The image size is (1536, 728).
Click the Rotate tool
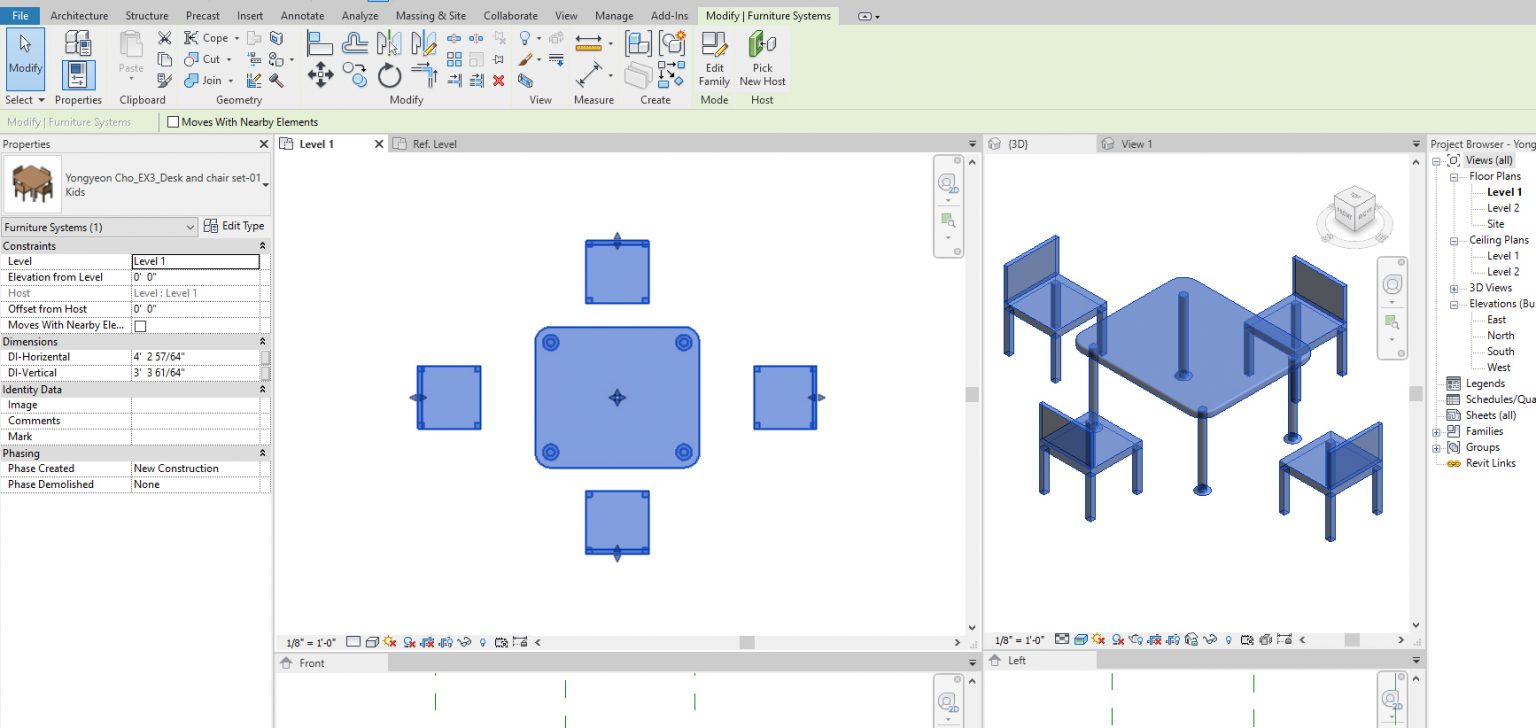389,73
